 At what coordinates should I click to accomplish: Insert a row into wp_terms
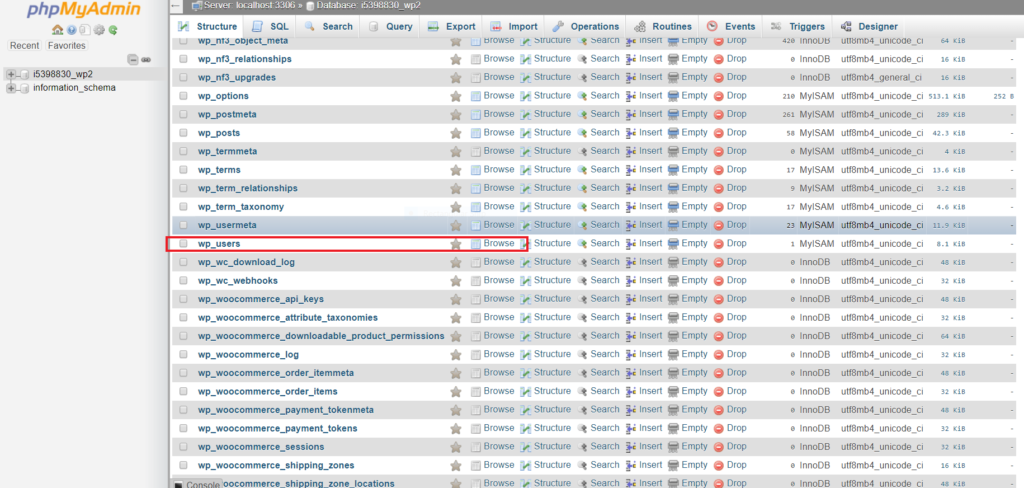coord(644,169)
